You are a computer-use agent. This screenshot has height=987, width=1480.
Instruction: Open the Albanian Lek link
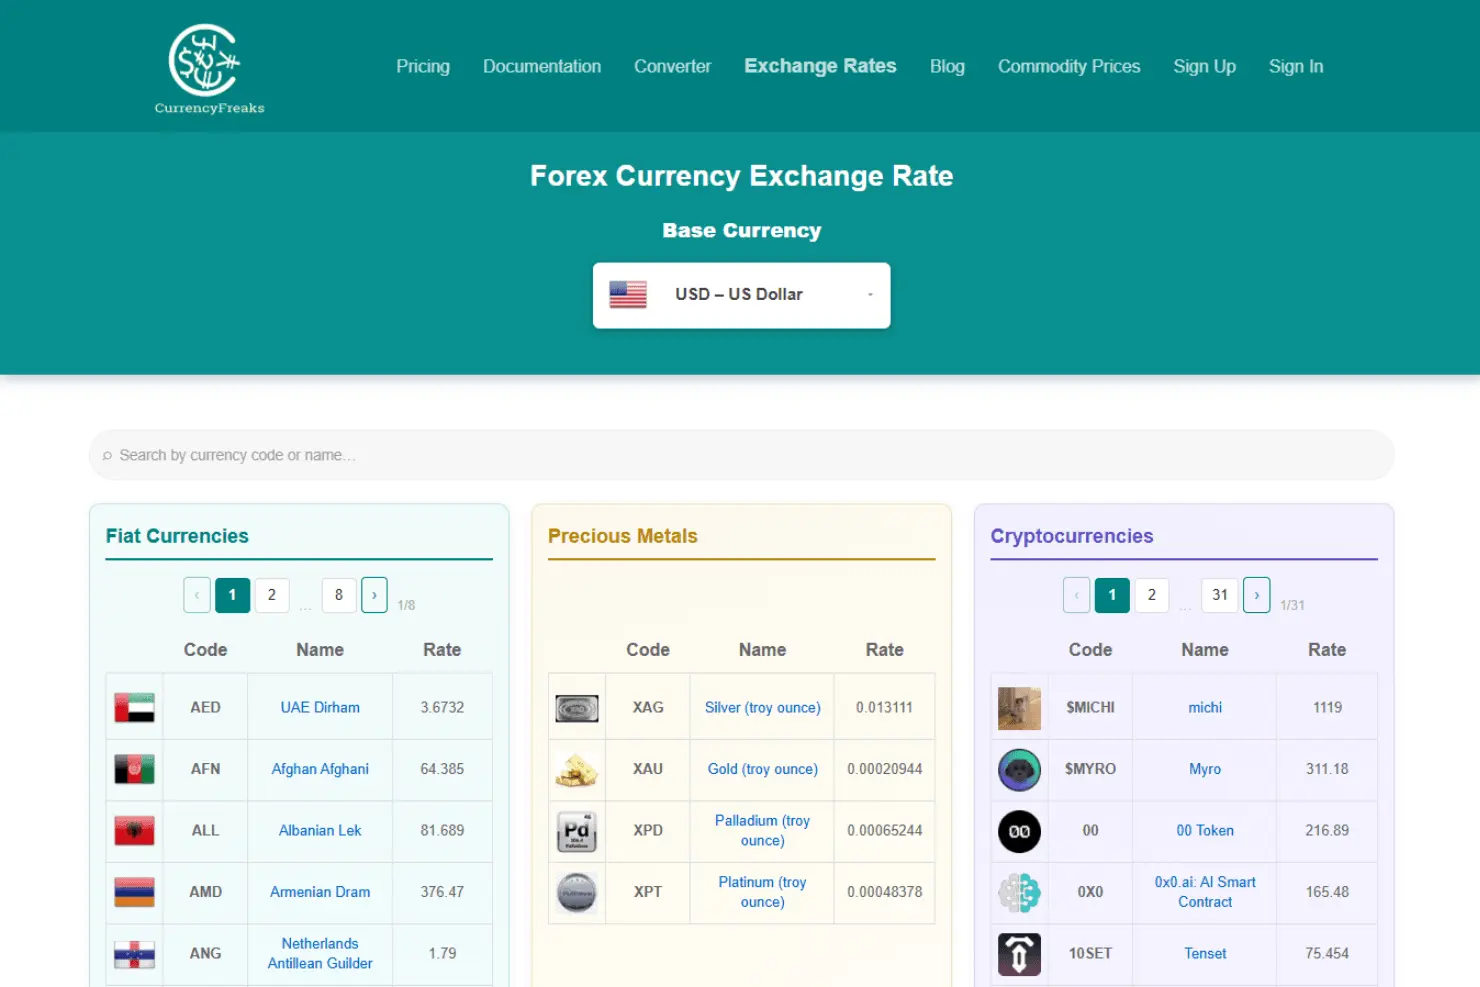(x=320, y=831)
